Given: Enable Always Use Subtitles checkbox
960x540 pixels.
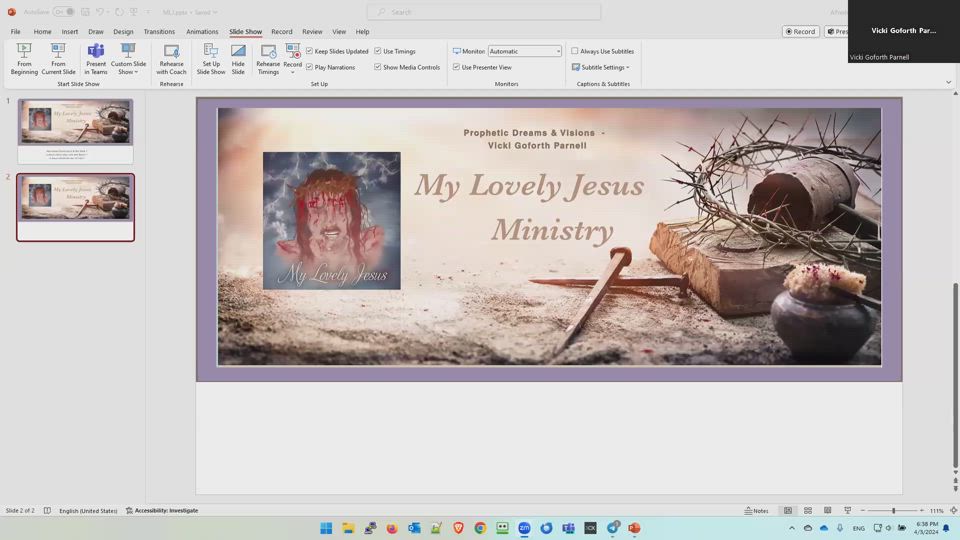Looking at the screenshot, I should [x=575, y=51].
